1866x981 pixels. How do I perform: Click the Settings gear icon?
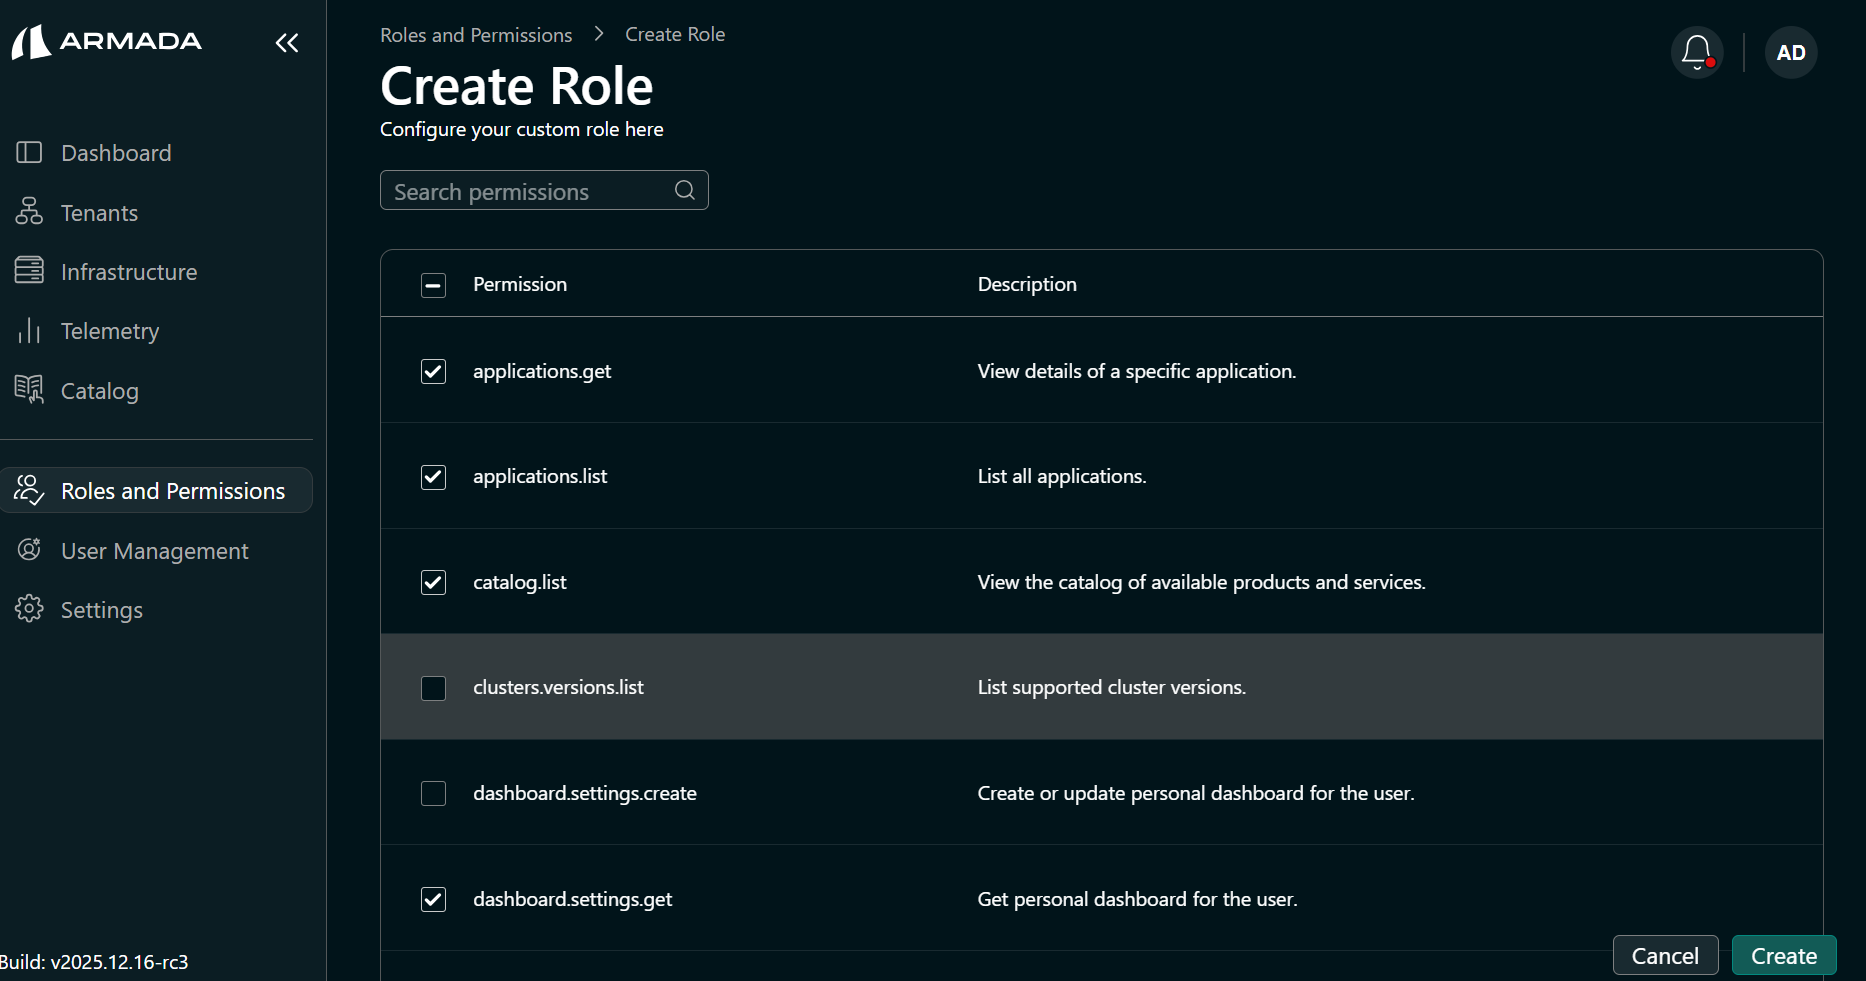coord(29,609)
